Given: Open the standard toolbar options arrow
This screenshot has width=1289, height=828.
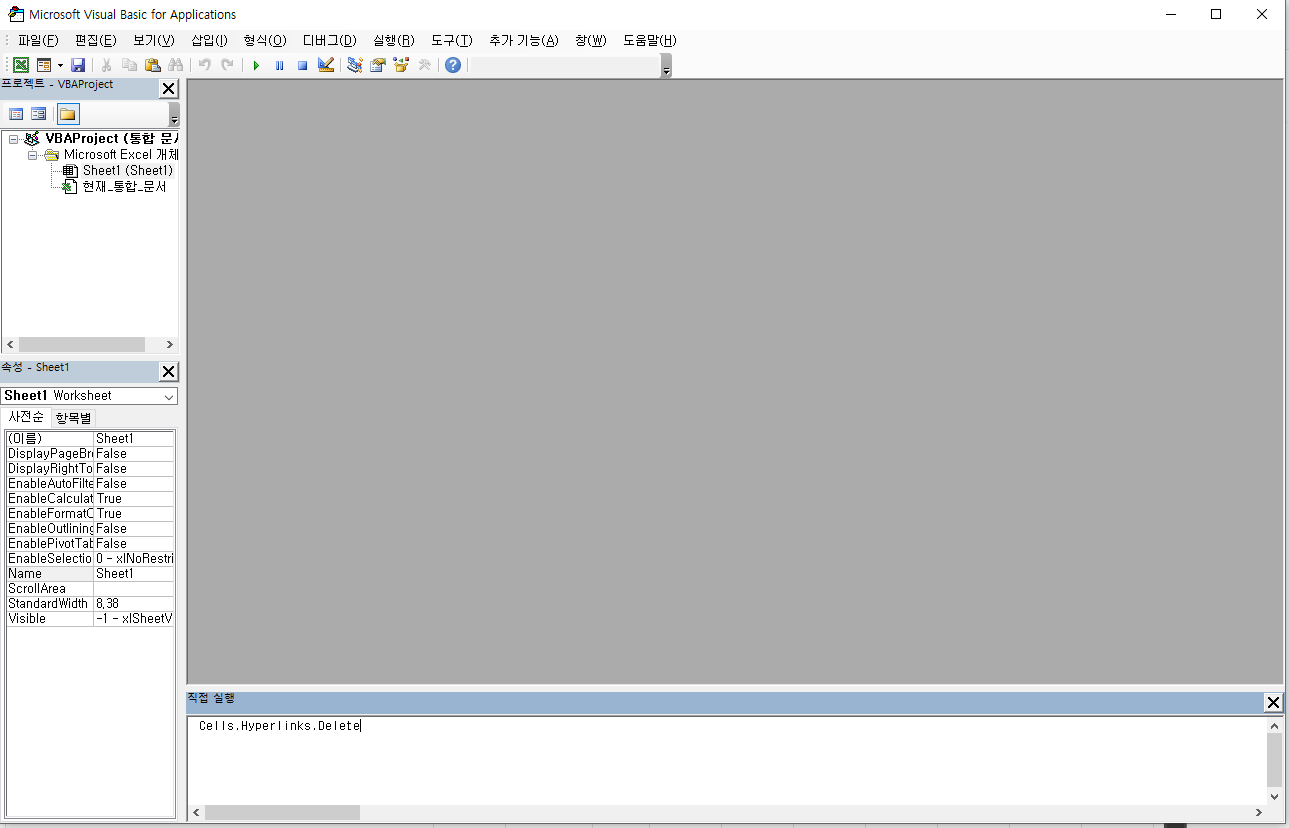Looking at the screenshot, I should [x=667, y=66].
